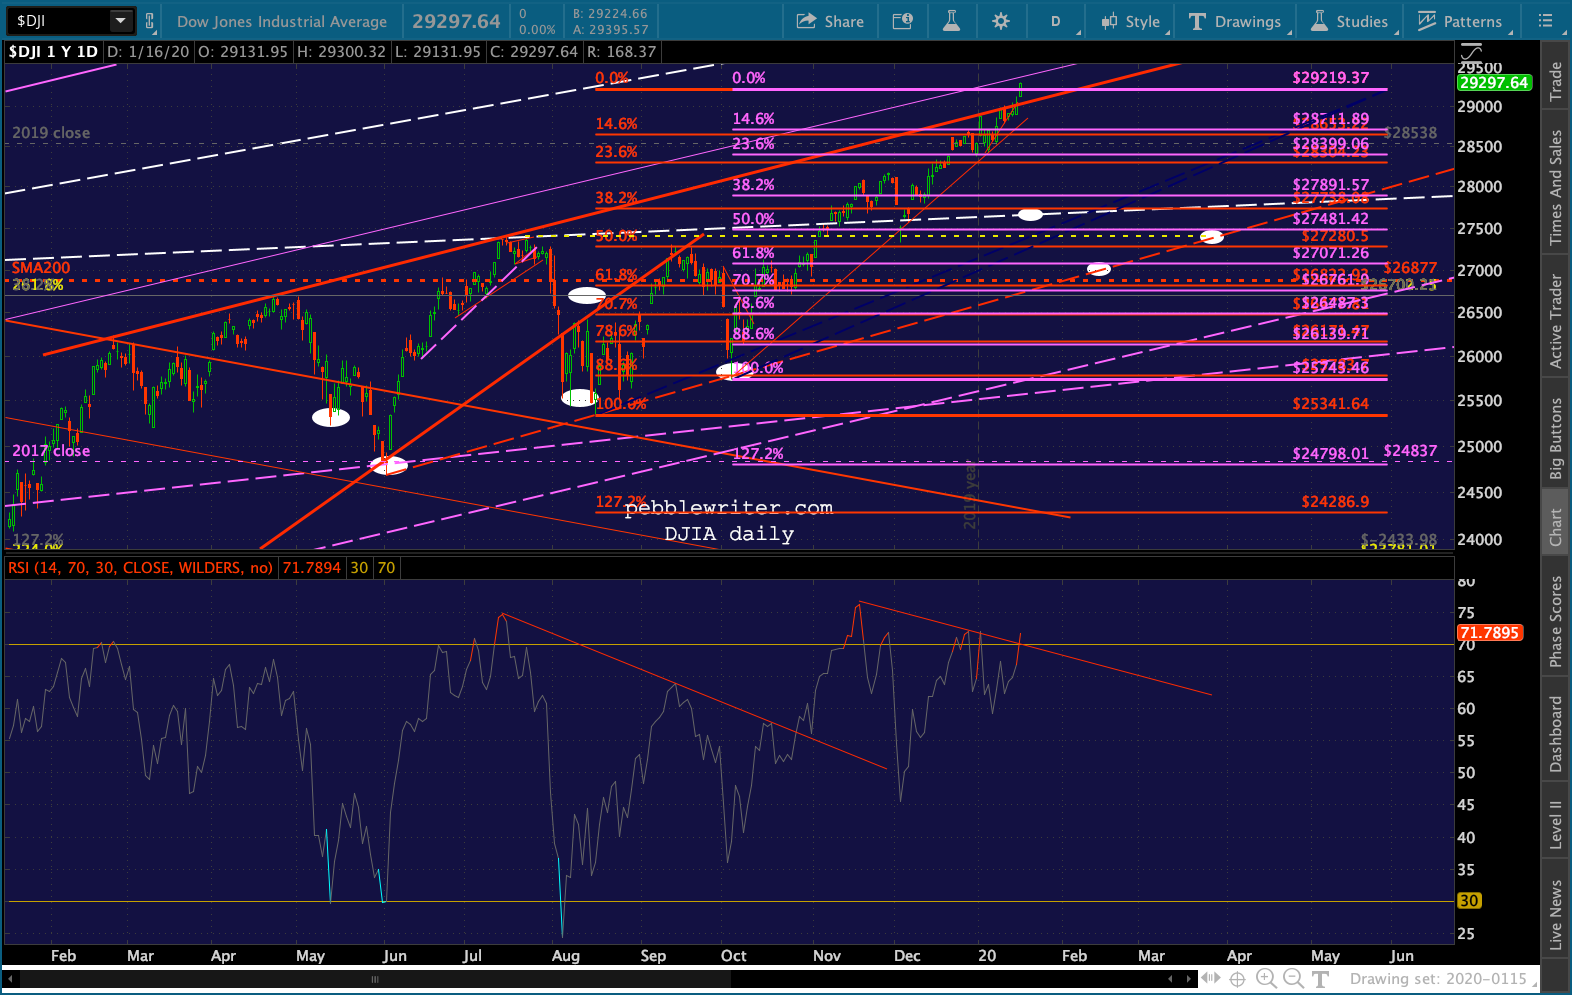1572x995 pixels.
Task: Open the Times And Sales tab
Action: (x=1556, y=188)
